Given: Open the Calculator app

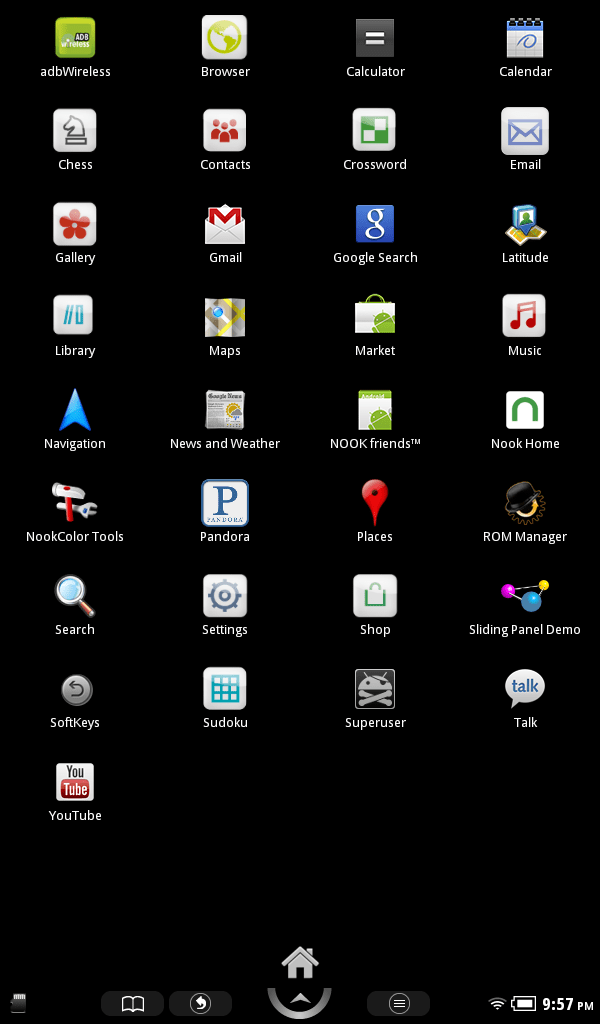Looking at the screenshot, I should [375, 38].
